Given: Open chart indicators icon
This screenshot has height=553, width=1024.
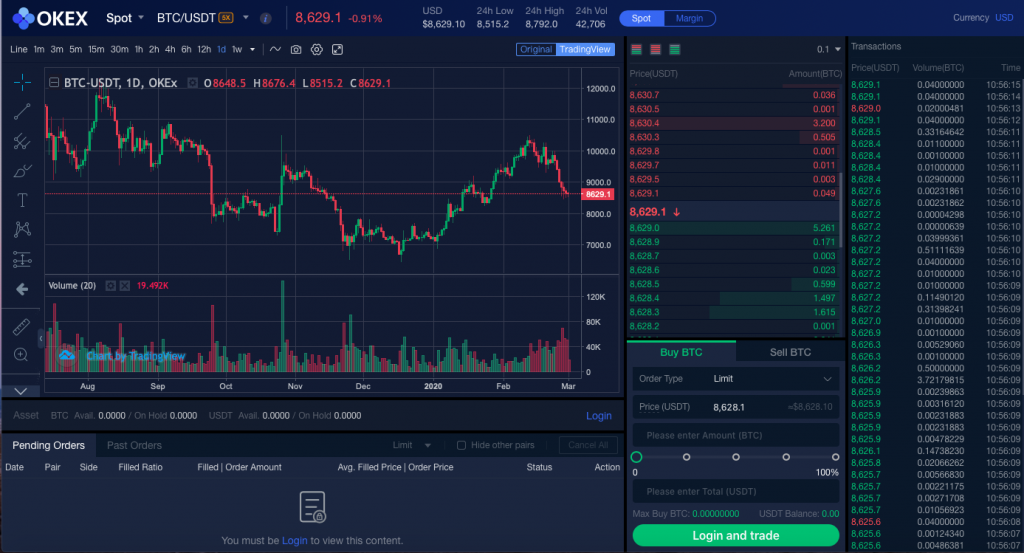Looking at the screenshot, I should (x=276, y=50).
